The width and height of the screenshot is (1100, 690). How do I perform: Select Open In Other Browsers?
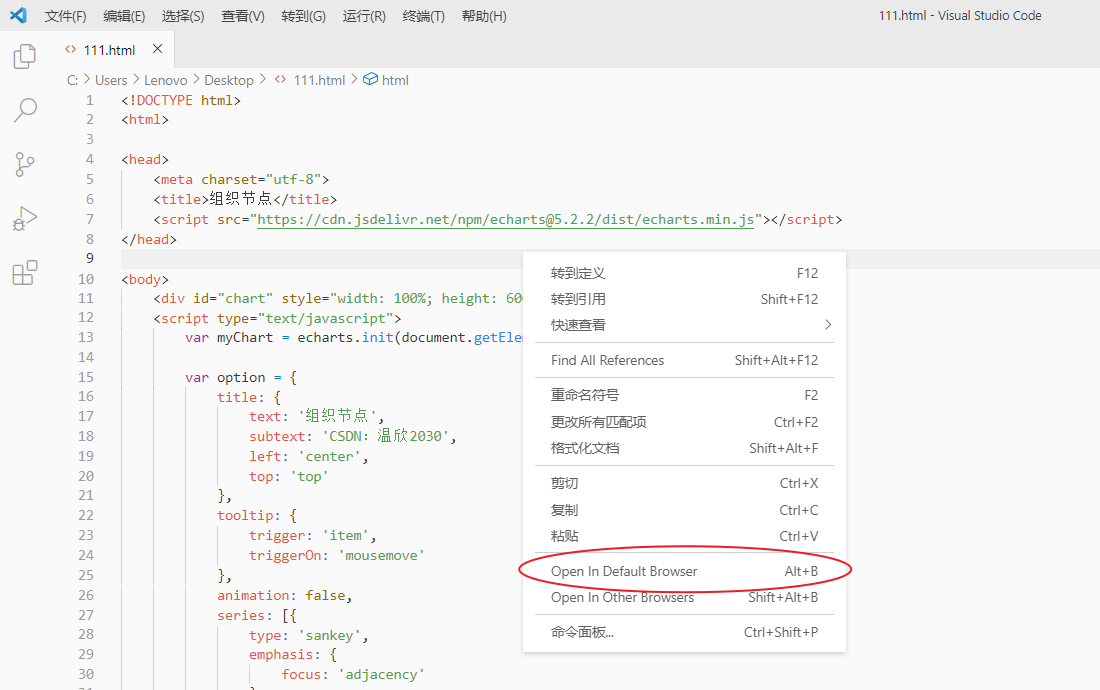(684, 597)
